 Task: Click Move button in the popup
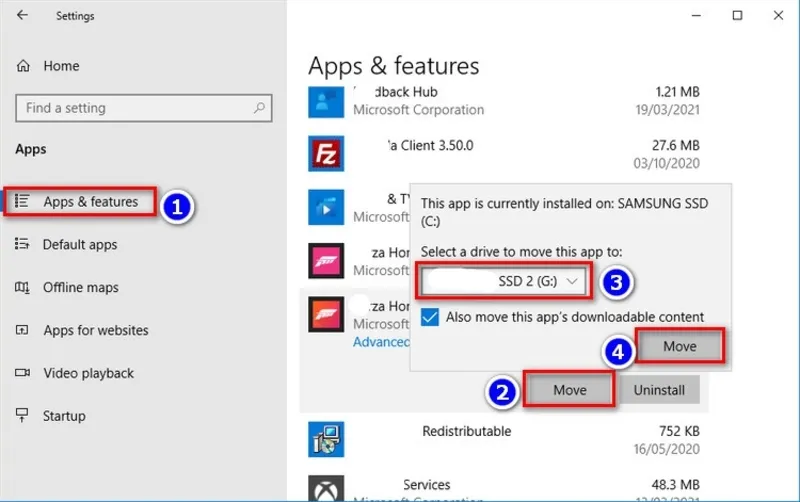[679, 347]
